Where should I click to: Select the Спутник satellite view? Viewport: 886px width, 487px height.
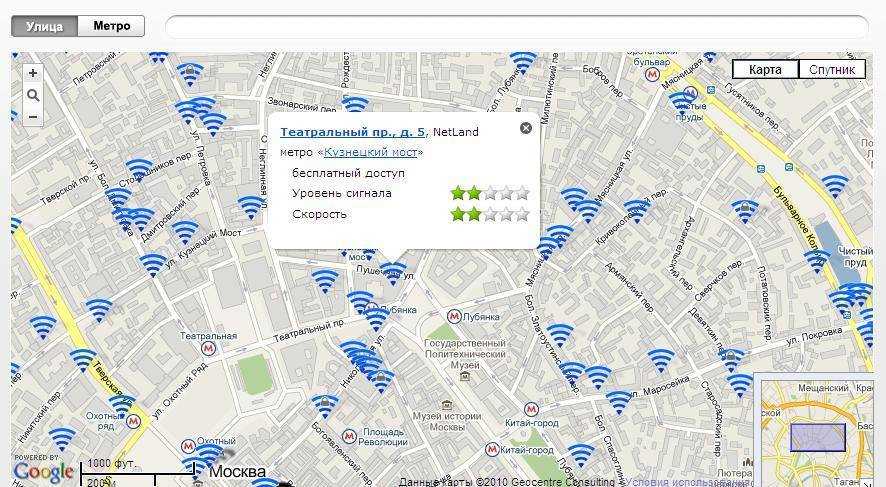tap(832, 69)
